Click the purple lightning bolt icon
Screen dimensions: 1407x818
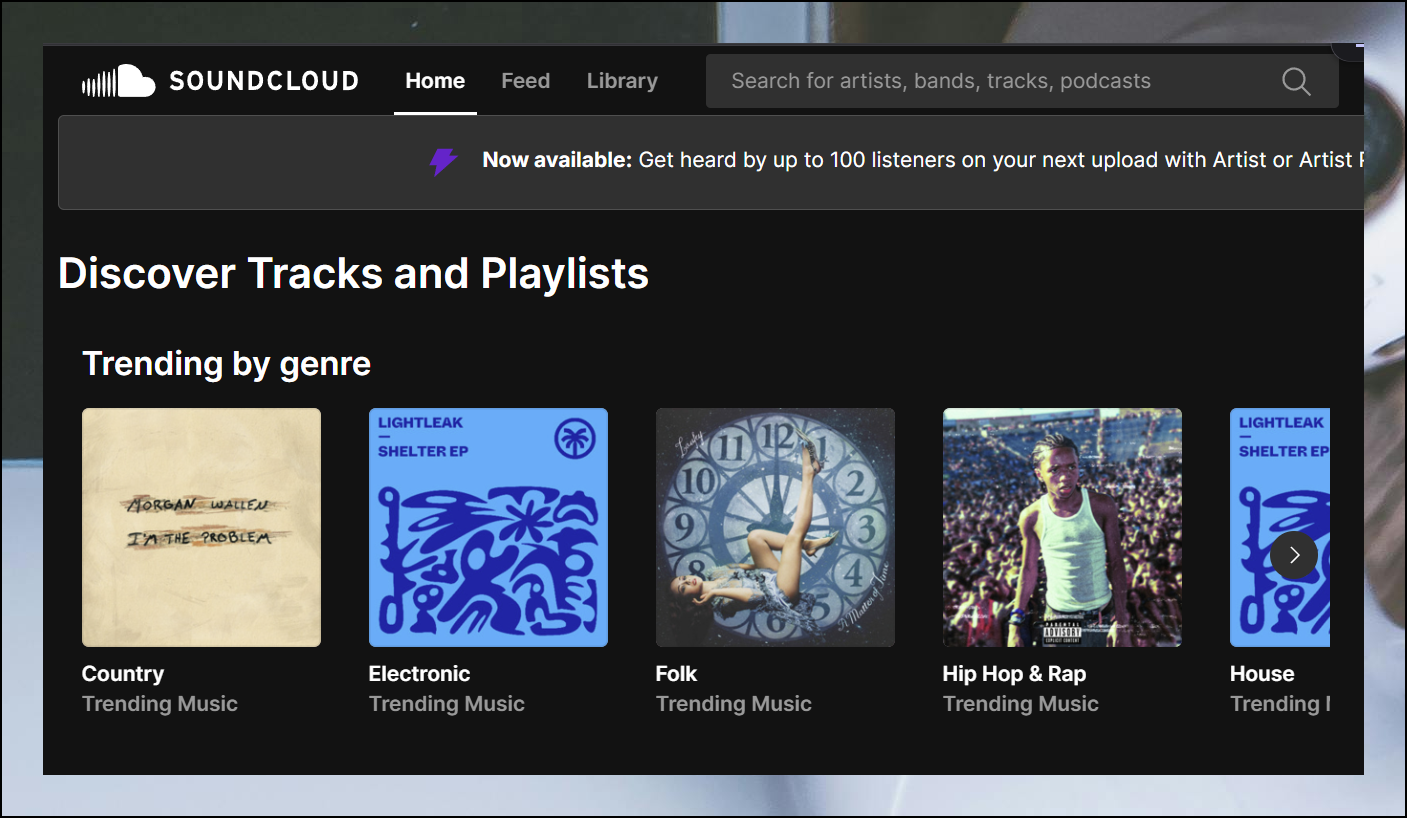coord(444,161)
